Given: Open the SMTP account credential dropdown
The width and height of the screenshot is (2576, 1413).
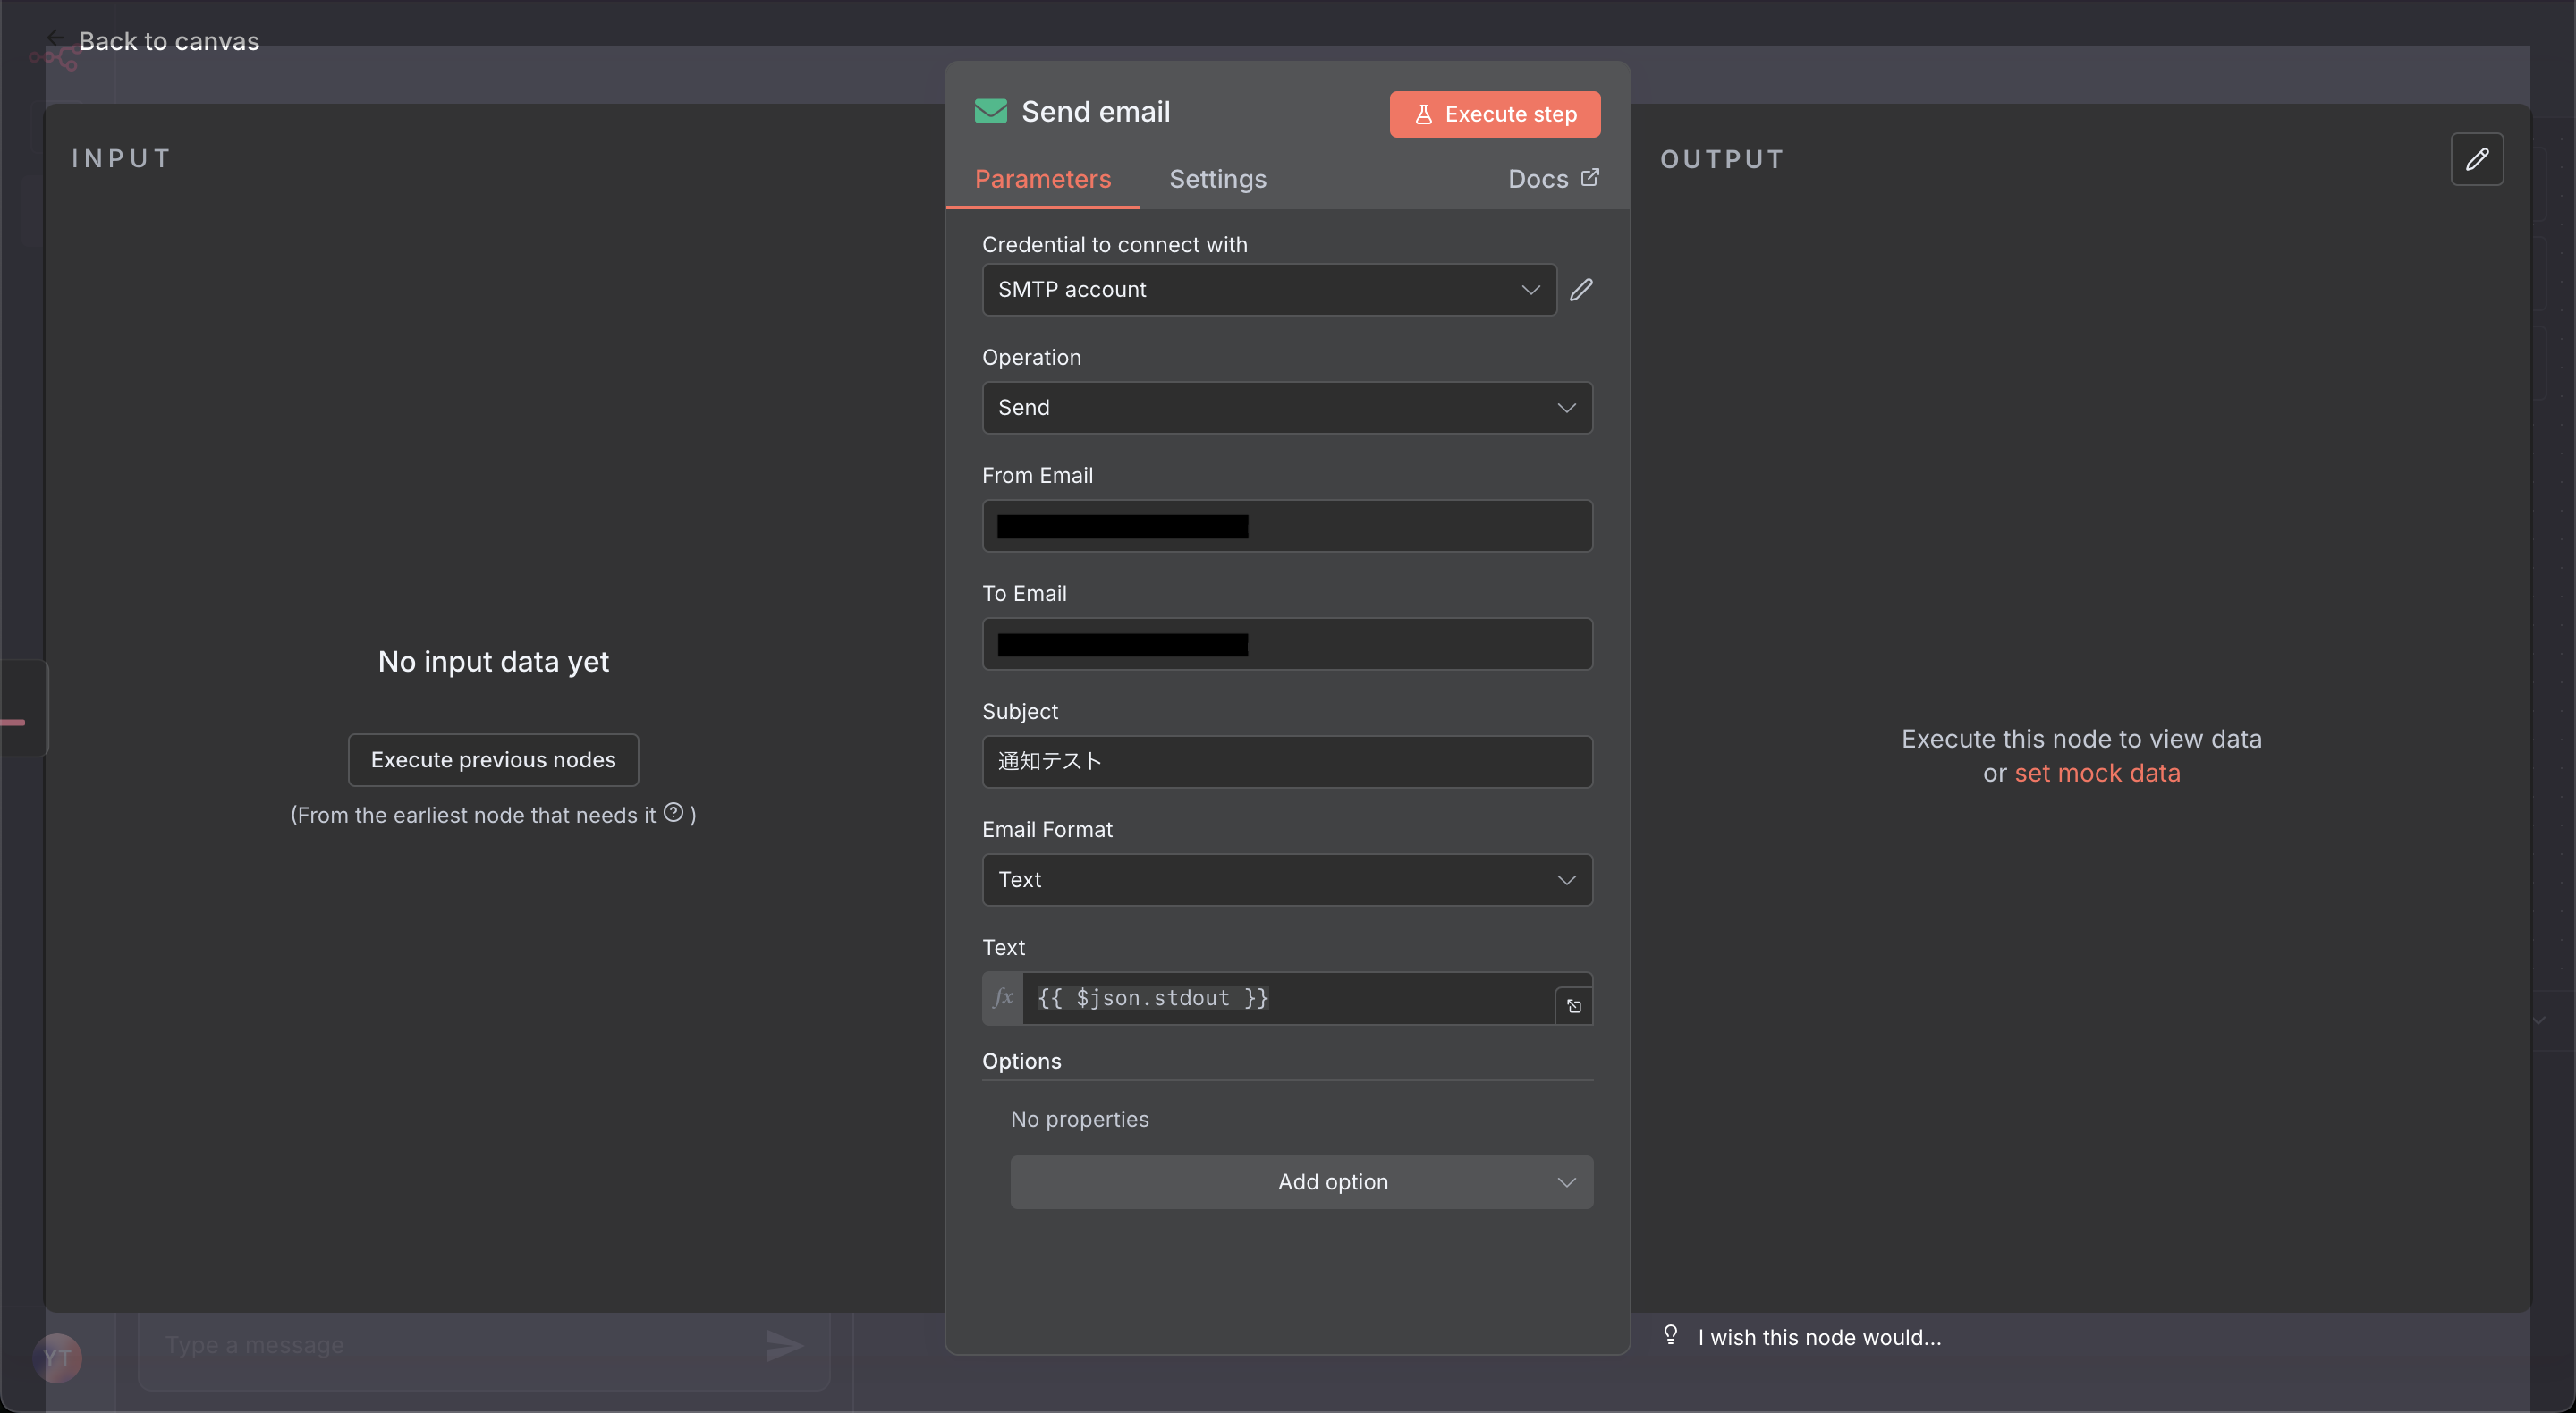Looking at the screenshot, I should pyautogui.click(x=1268, y=290).
